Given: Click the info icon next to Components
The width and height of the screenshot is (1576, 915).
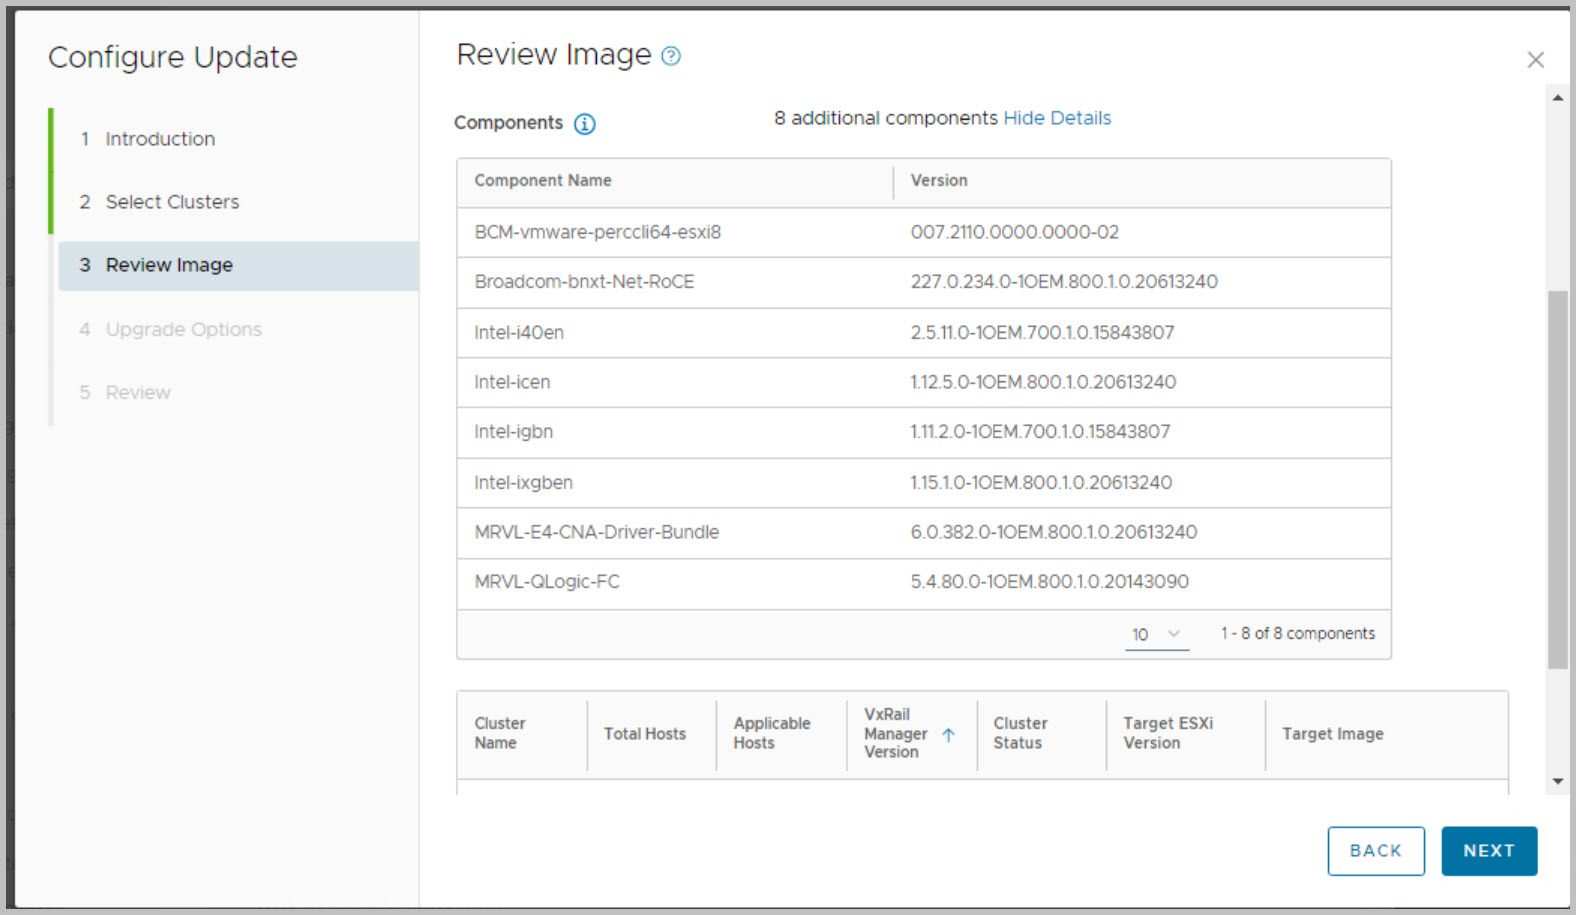Looking at the screenshot, I should click(x=585, y=124).
